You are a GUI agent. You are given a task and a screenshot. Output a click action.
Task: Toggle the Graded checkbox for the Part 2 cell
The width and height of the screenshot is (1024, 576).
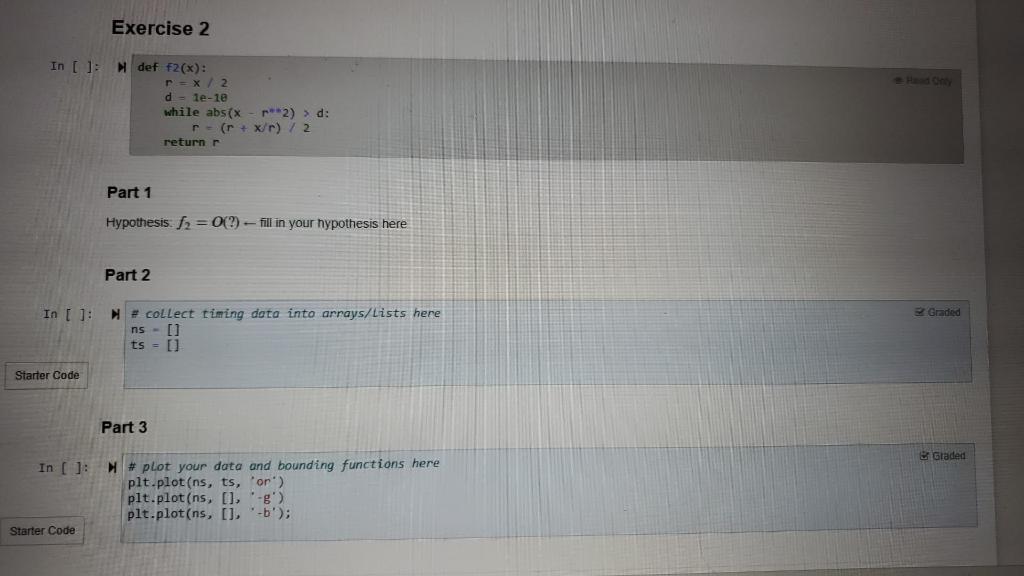click(936, 311)
